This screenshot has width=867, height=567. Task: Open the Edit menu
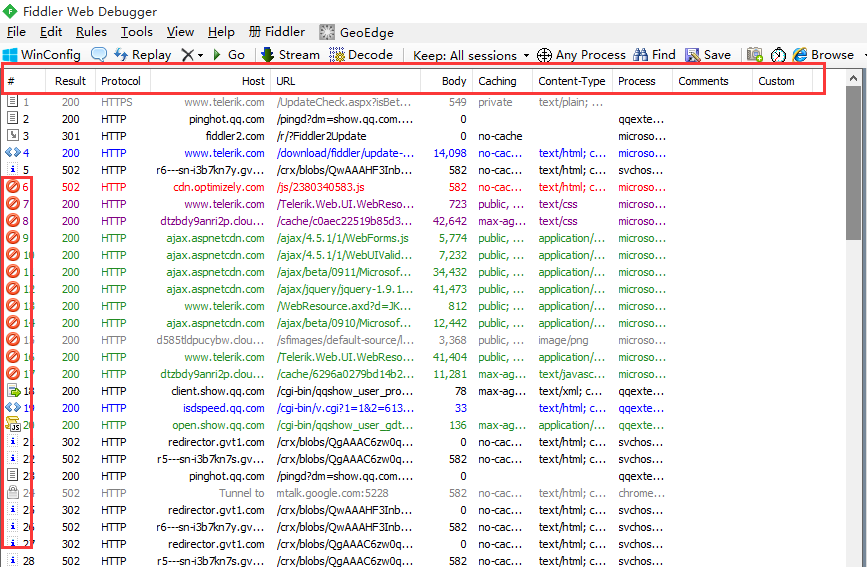pyautogui.click(x=51, y=32)
